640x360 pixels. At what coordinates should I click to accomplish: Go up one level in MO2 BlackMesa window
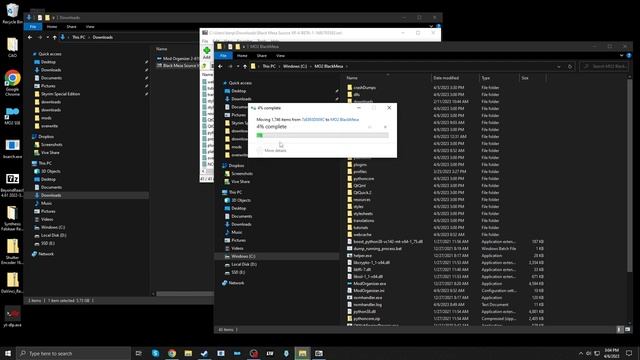click(245, 66)
